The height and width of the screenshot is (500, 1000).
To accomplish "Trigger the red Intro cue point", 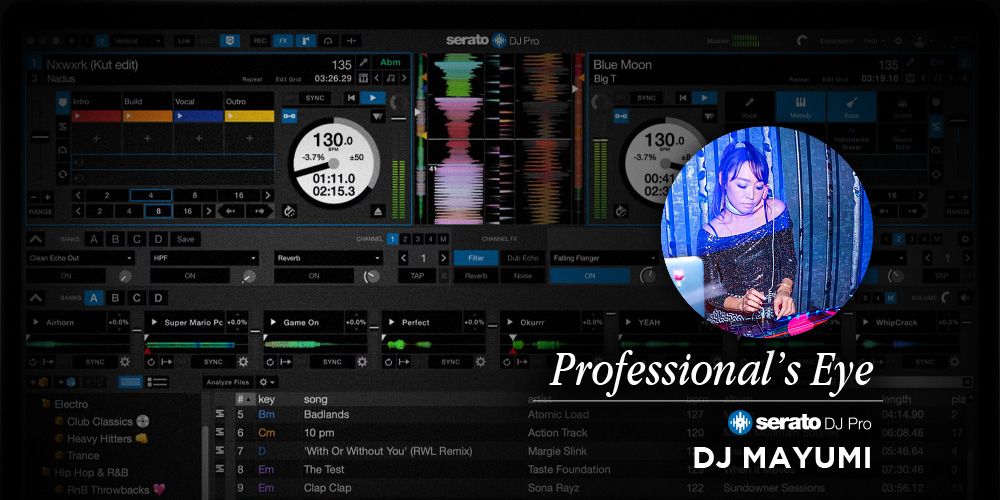I will click(x=96, y=116).
